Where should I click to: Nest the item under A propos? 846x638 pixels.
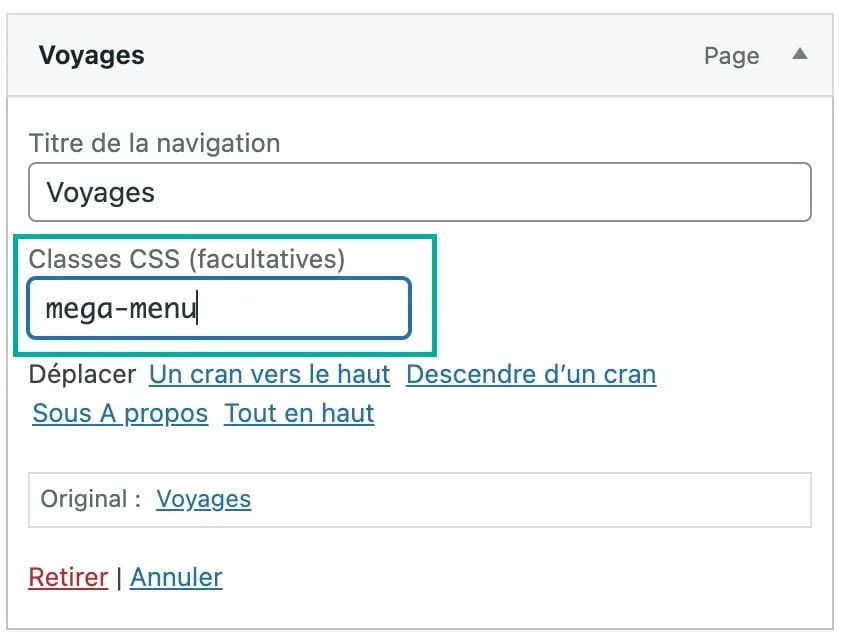pyautogui.click(x=119, y=413)
